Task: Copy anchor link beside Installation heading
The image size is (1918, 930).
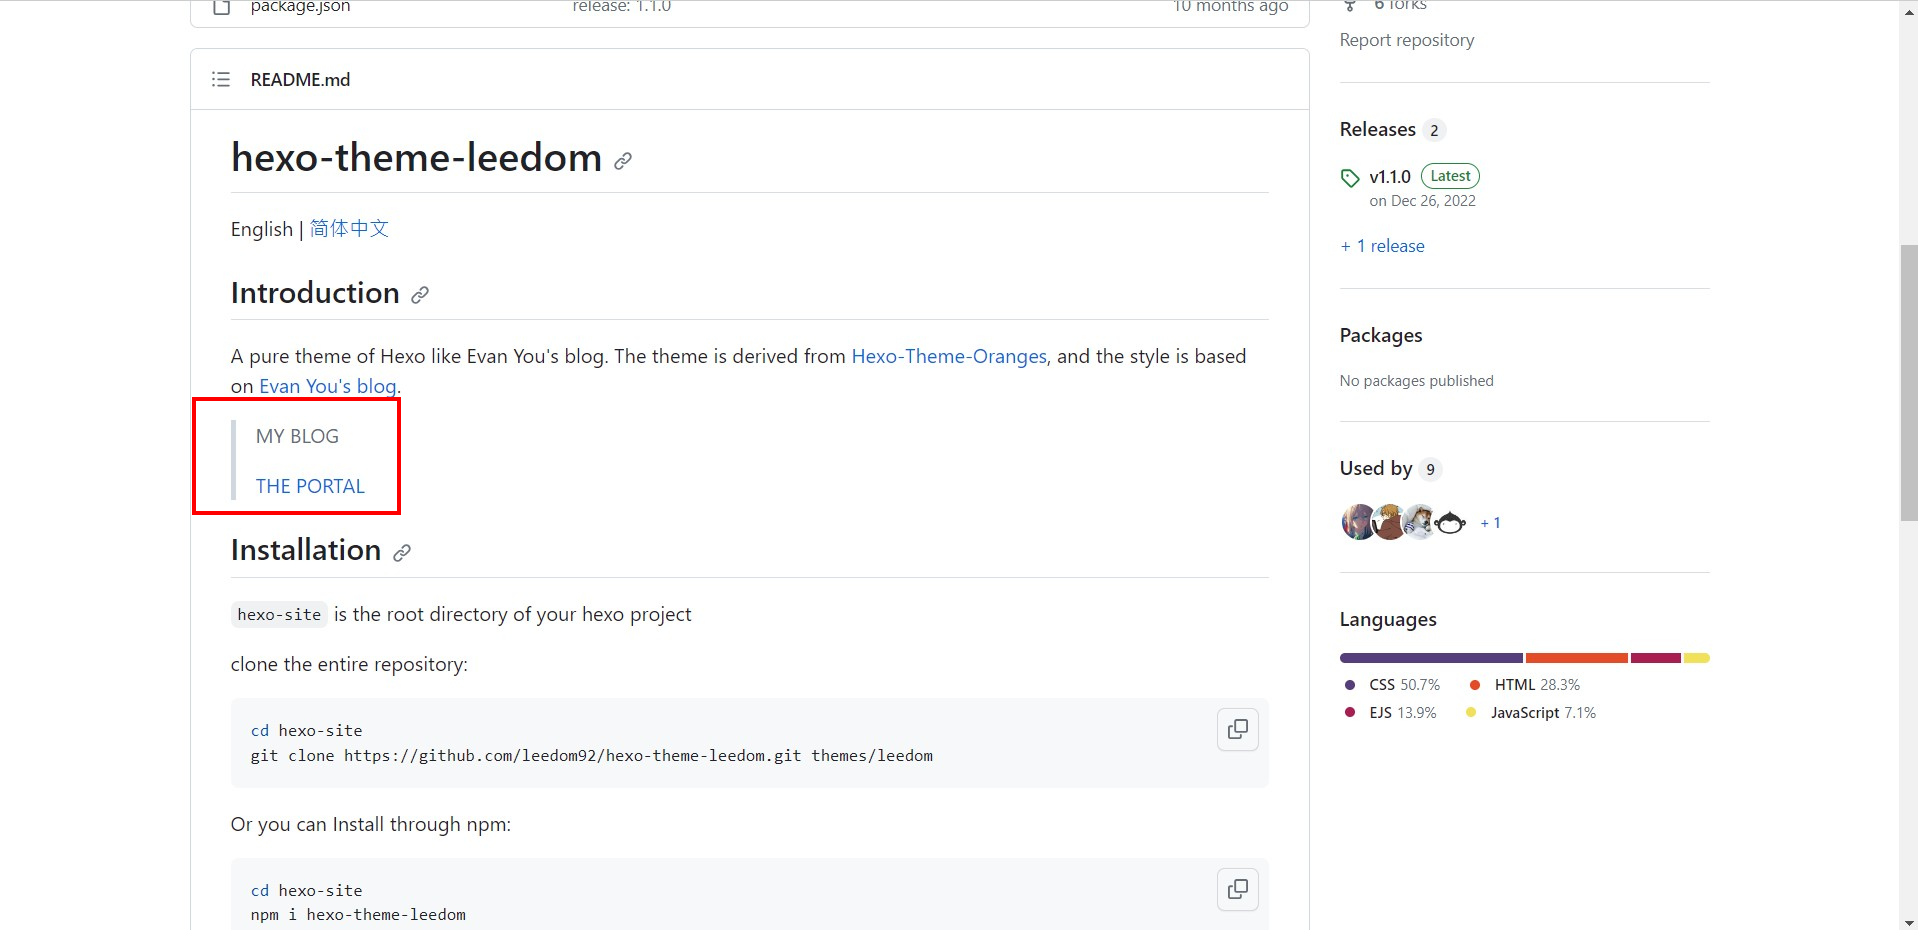Action: click(402, 553)
